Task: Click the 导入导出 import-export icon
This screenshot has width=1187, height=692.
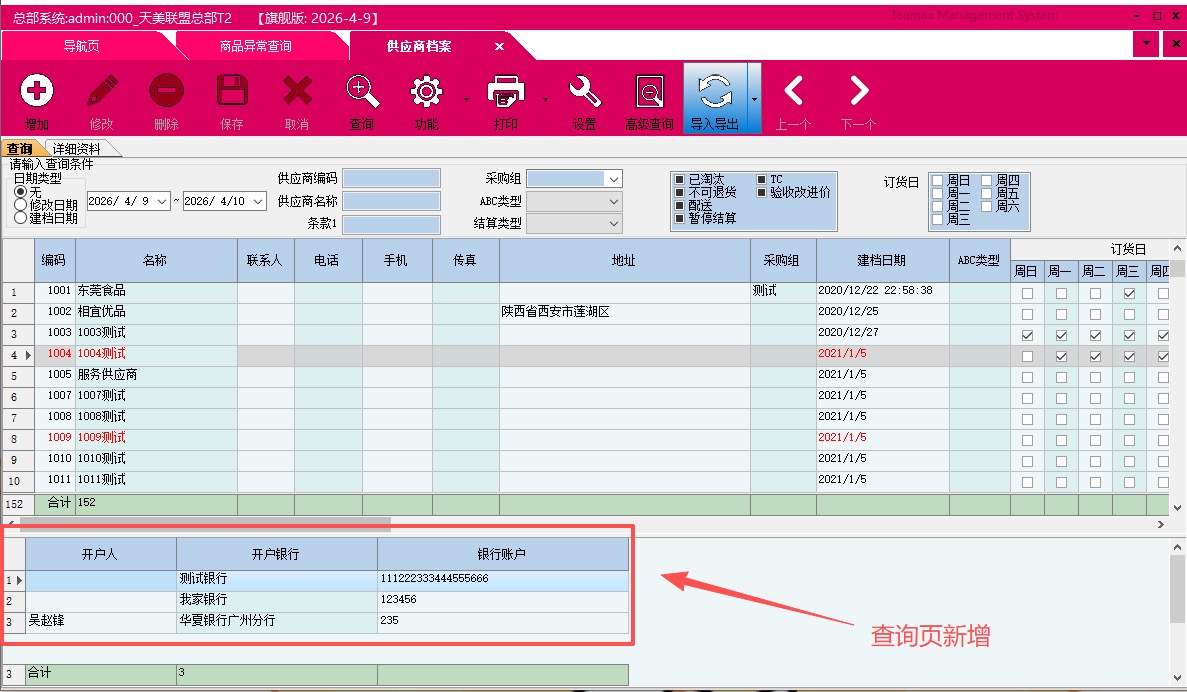Action: (715, 92)
